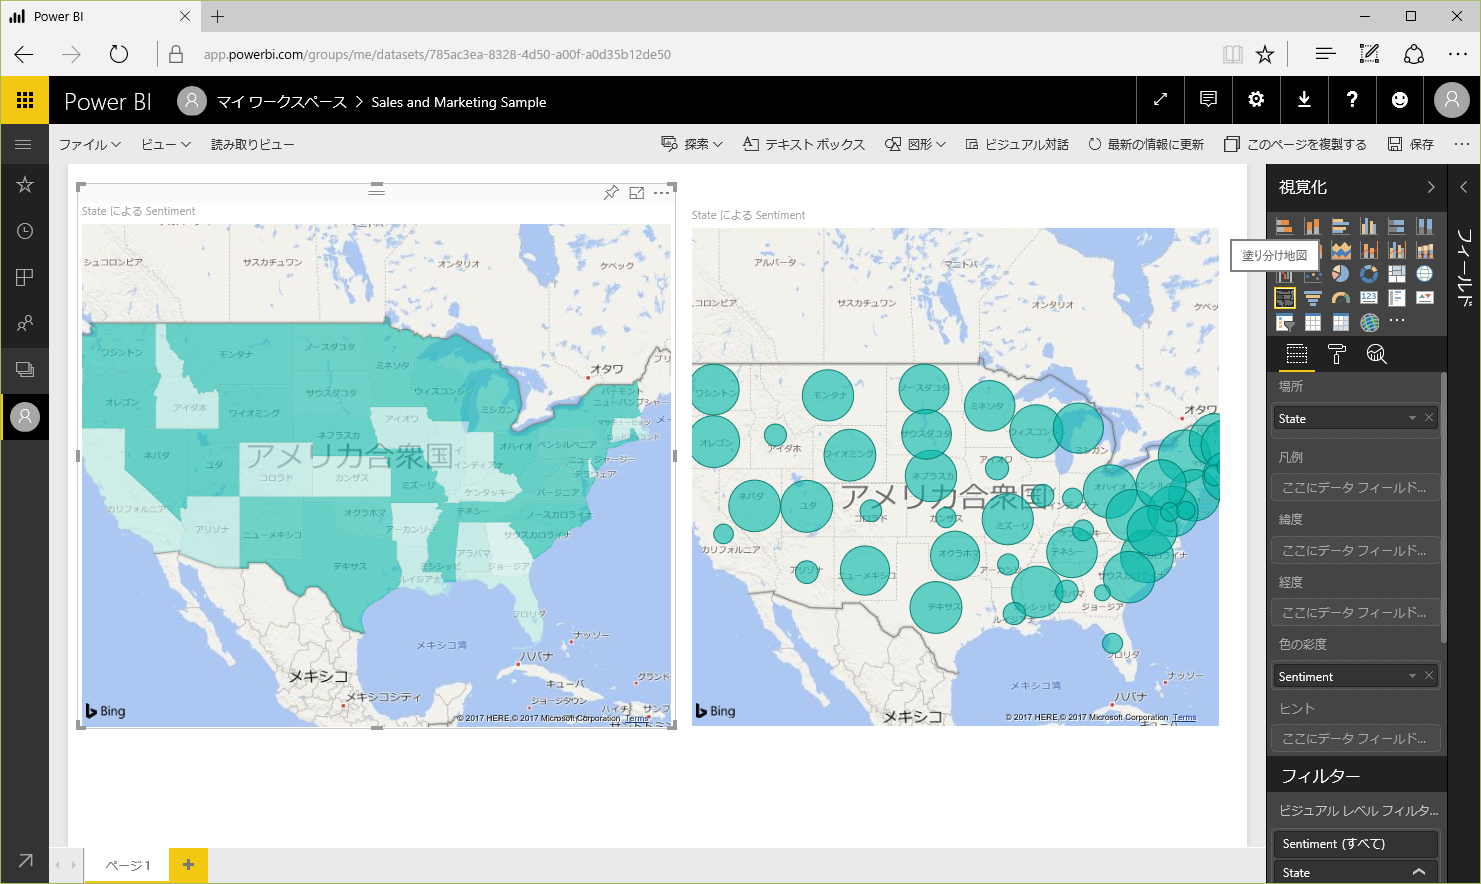The width and height of the screenshot is (1481, 884).
Task: Click the 凡例 data field well
Action: click(x=1356, y=488)
